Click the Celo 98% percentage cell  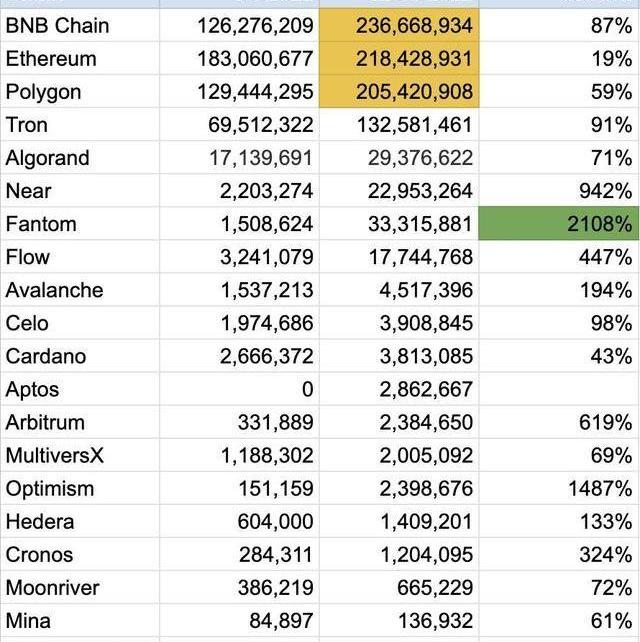coord(559,323)
